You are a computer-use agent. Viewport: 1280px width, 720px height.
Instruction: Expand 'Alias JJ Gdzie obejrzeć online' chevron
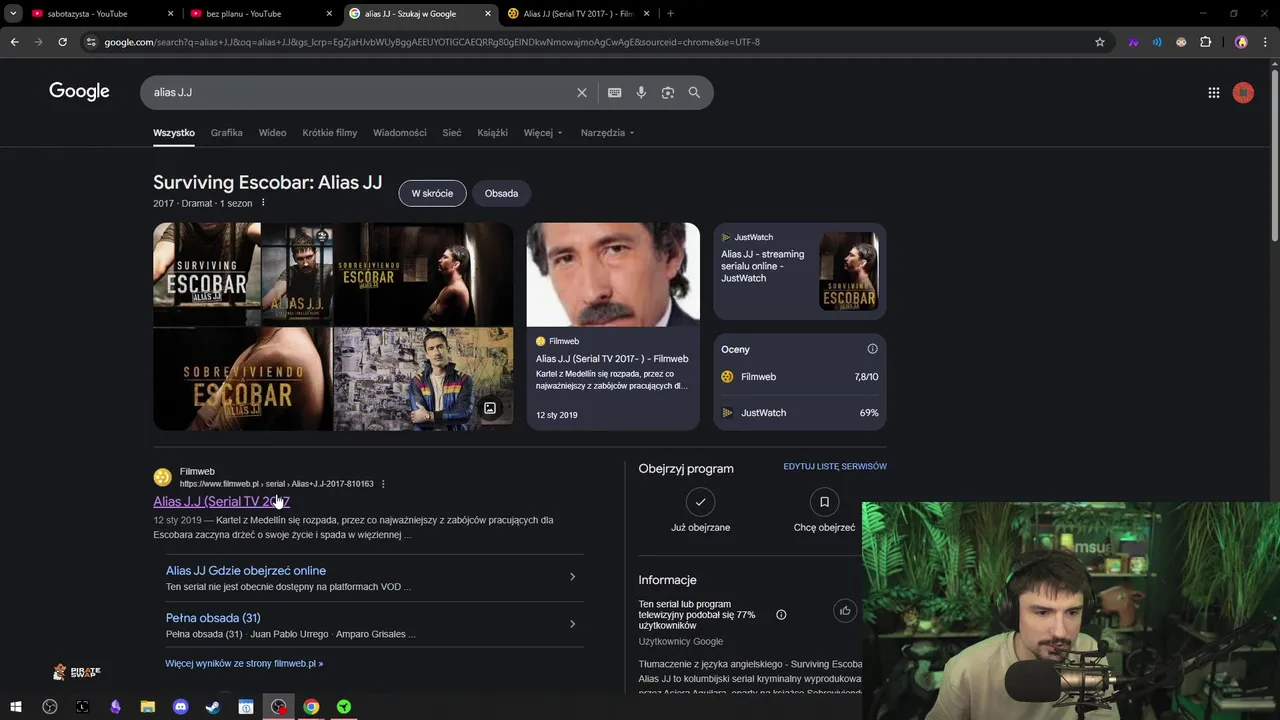tap(572, 577)
